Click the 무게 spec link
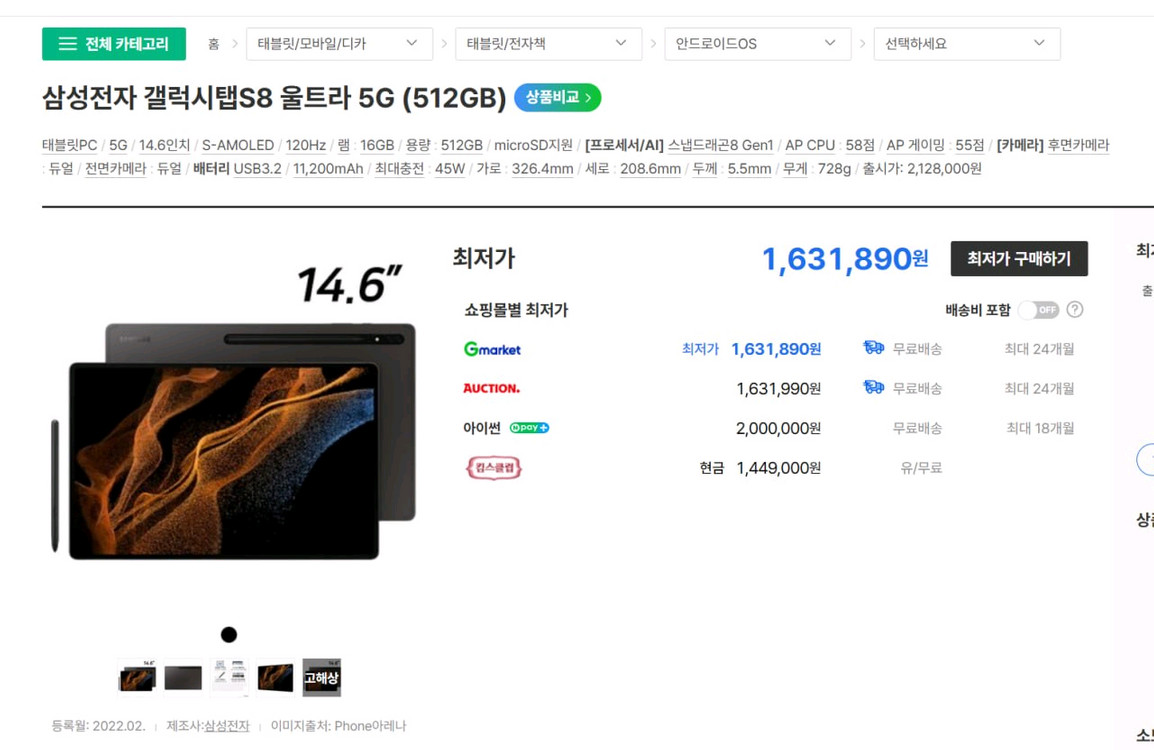Image resolution: width=1154 pixels, height=750 pixels. 795,169
